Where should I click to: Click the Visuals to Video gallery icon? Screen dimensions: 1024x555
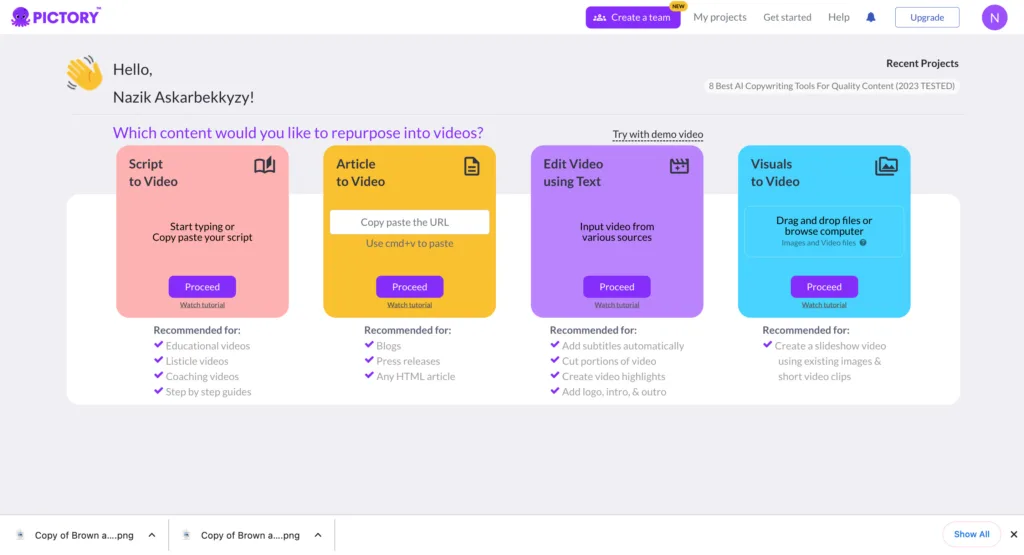[886, 166]
